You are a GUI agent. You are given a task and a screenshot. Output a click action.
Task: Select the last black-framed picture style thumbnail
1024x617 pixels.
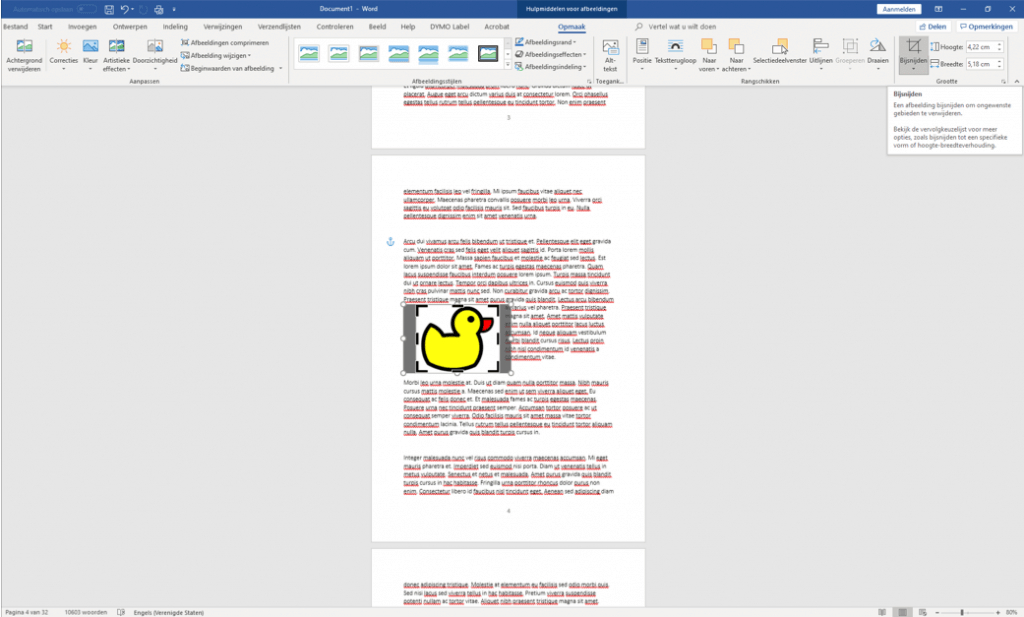pos(488,54)
